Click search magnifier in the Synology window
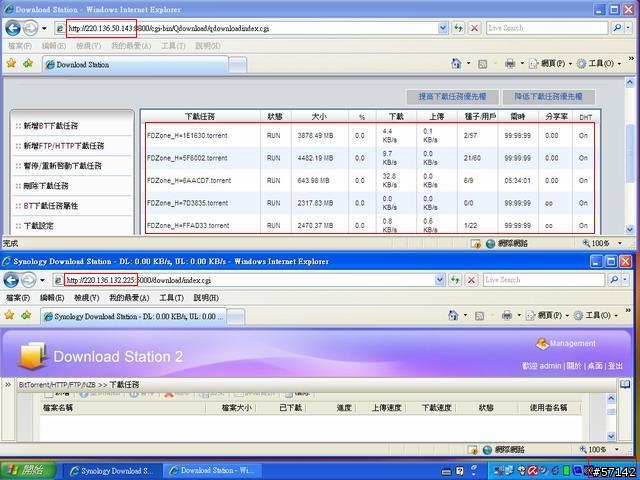The image size is (640, 480). coord(614,280)
